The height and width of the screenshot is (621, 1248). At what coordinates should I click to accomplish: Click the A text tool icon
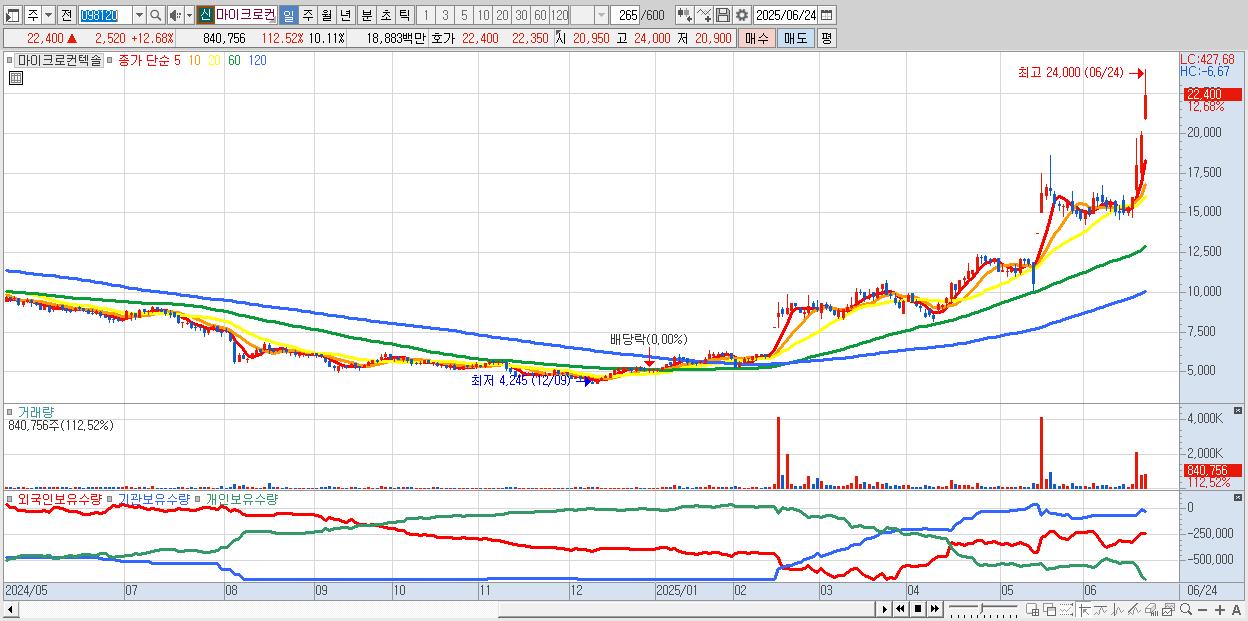coord(1236,609)
